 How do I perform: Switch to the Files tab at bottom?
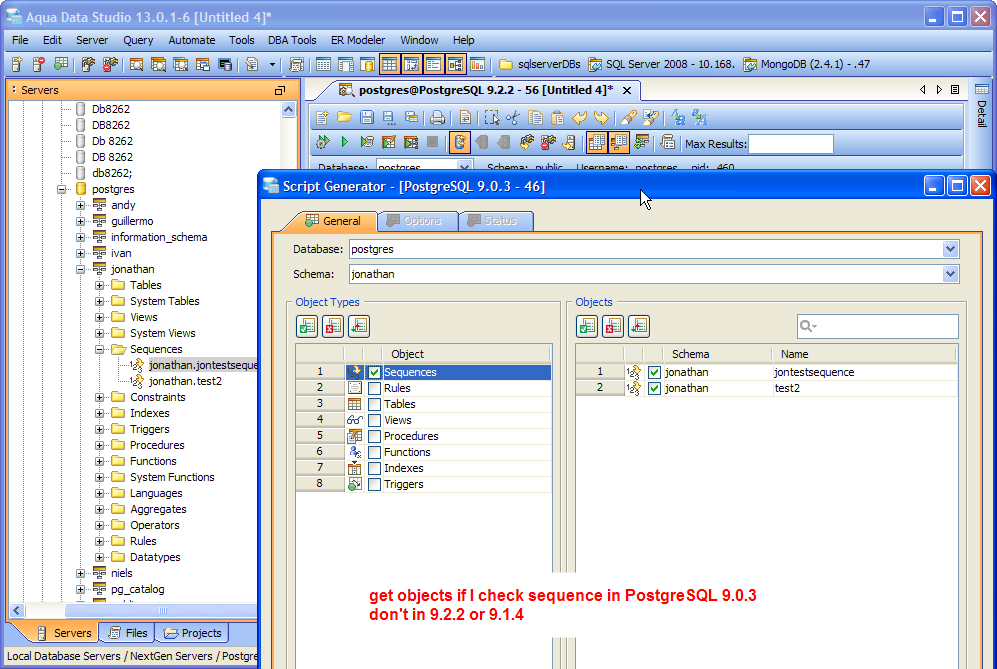[x=128, y=633]
